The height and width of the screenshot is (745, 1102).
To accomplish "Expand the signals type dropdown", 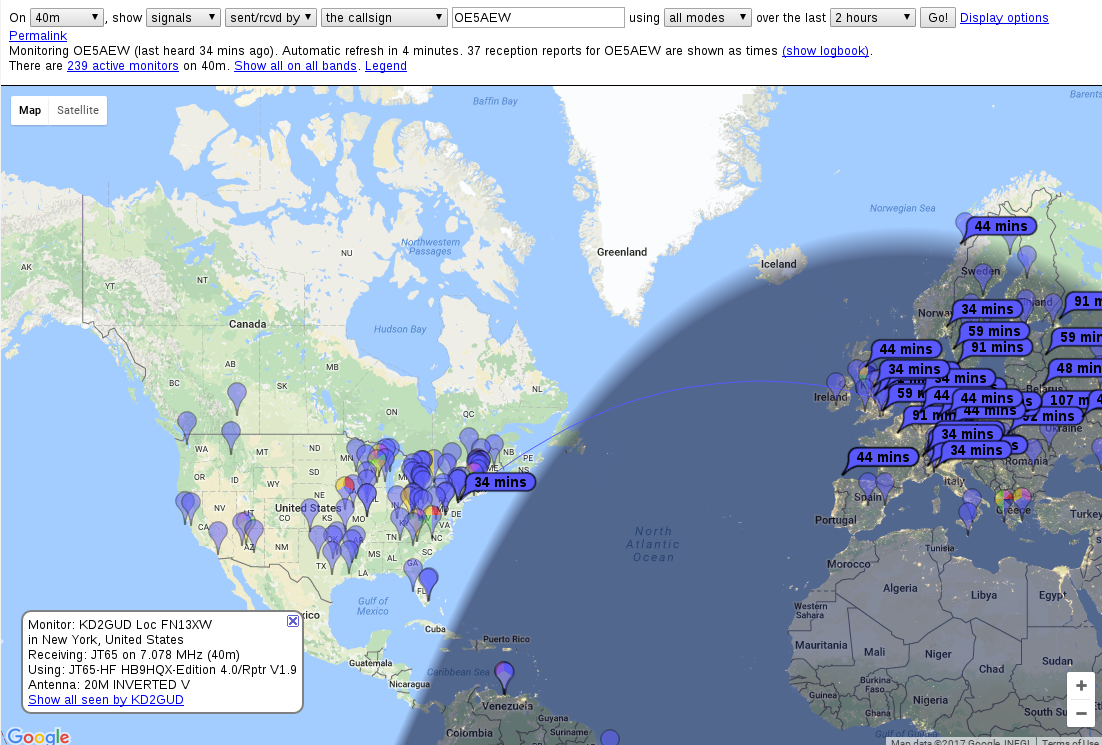I will point(183,17).
